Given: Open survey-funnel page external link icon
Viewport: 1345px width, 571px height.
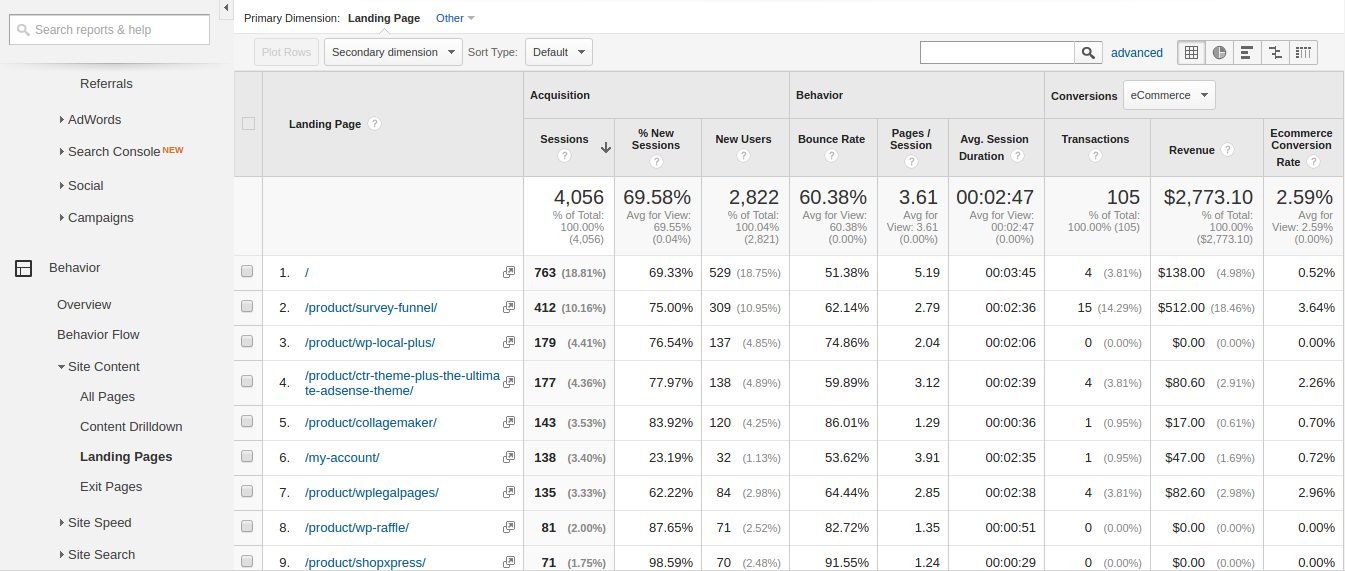Looking at the screenshot, I should click(509, 307).
